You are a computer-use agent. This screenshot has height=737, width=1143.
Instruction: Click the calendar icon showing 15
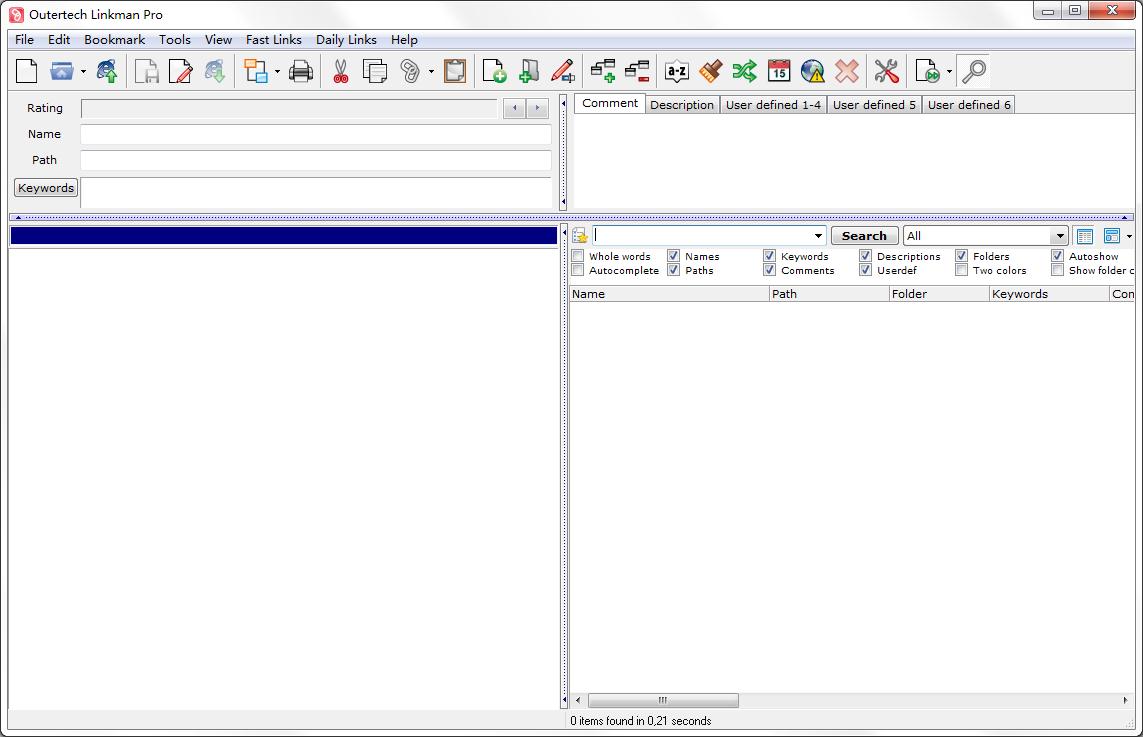pos(779,71)
